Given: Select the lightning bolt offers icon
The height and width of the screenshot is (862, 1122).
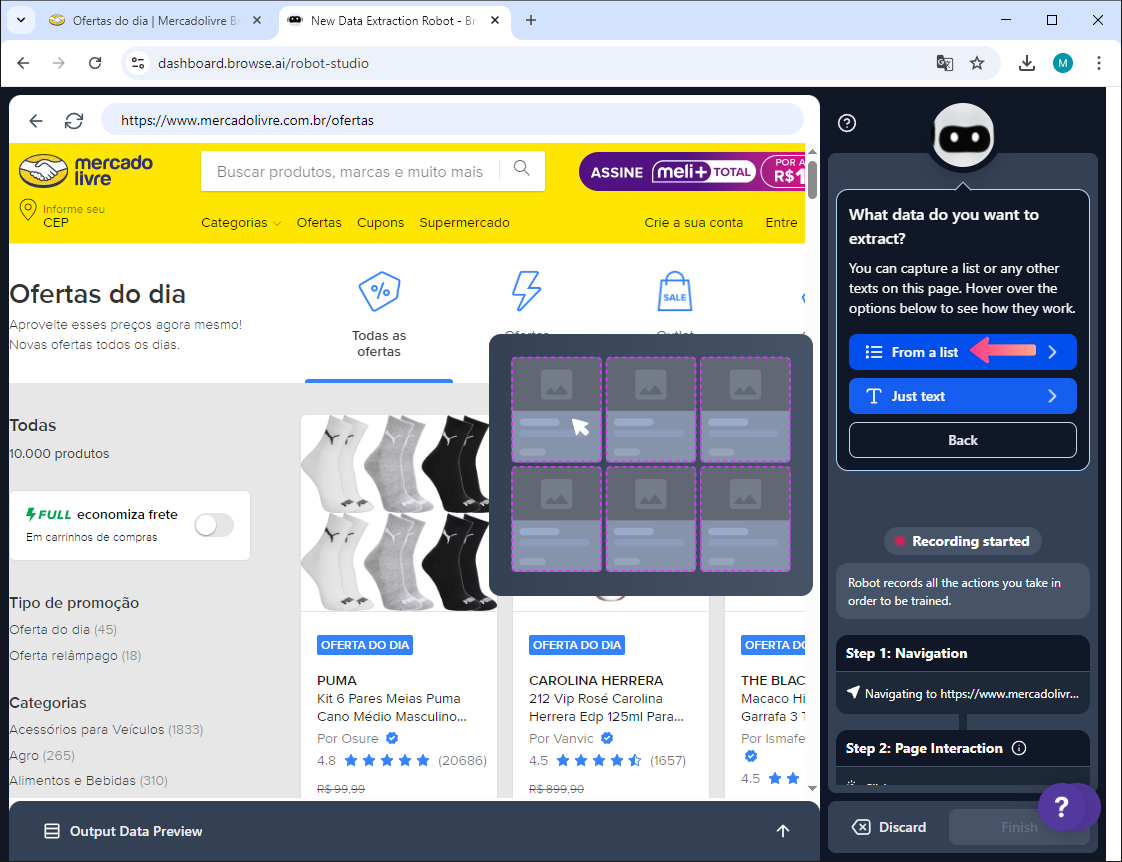Looking at the screenshot, I should 526,291.
